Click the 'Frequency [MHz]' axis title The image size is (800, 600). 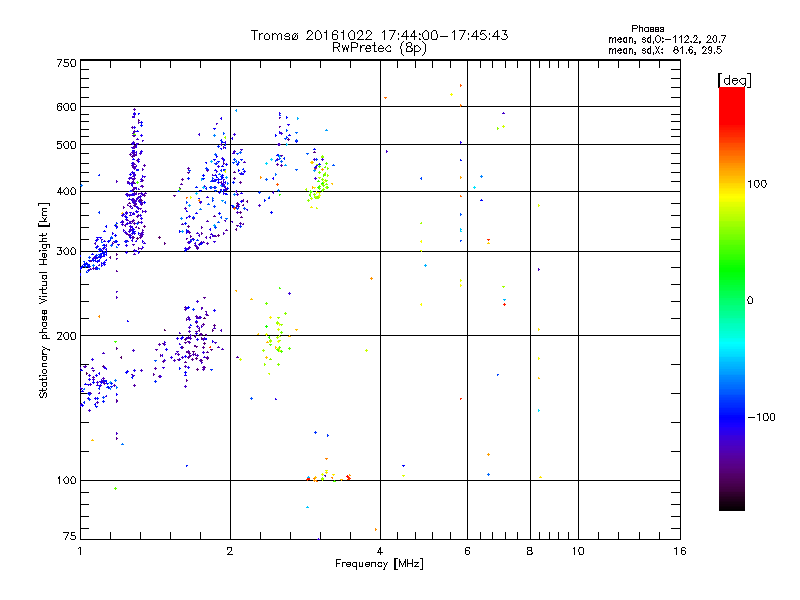[379, 564]
